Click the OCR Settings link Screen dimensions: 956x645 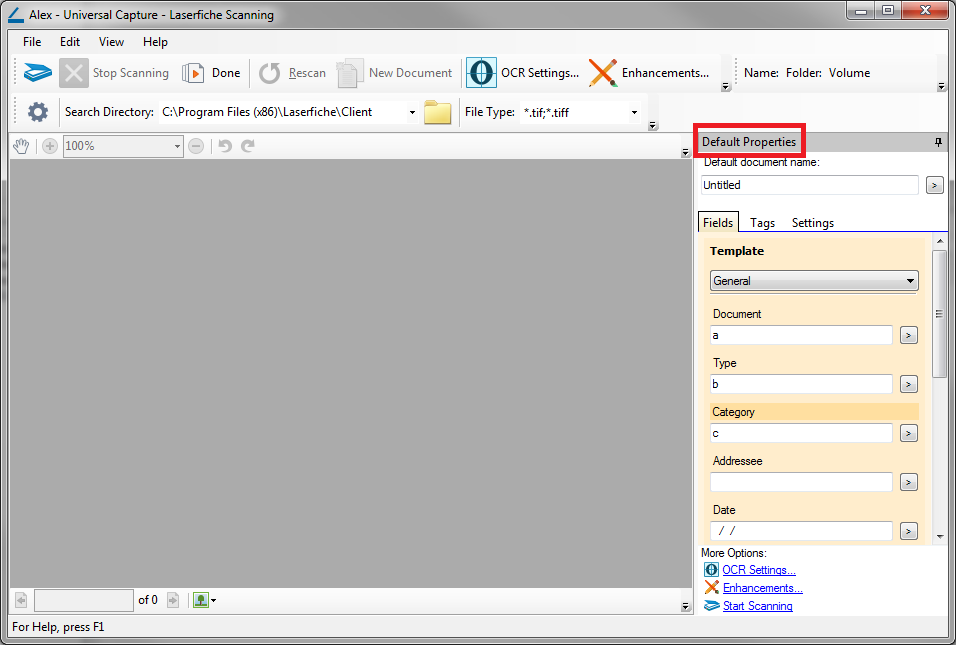click(x=759, y=570)
